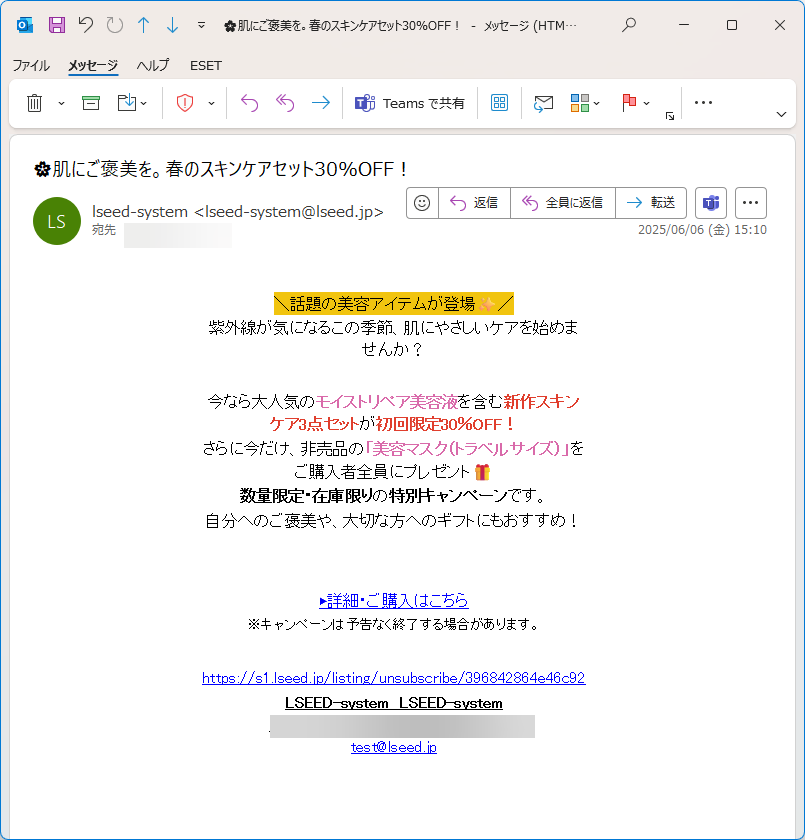
Task: Open the ESET menu item
Action: pos(205,66)
